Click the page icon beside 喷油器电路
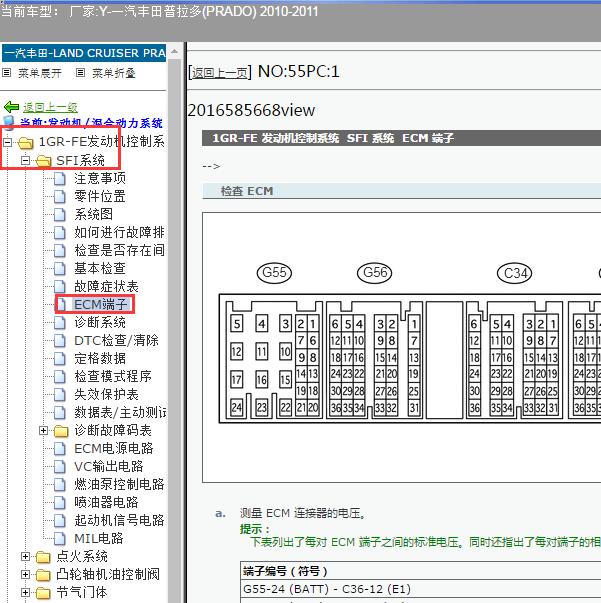601x603 pixels. pyautogui.click(x=60, y=502)
